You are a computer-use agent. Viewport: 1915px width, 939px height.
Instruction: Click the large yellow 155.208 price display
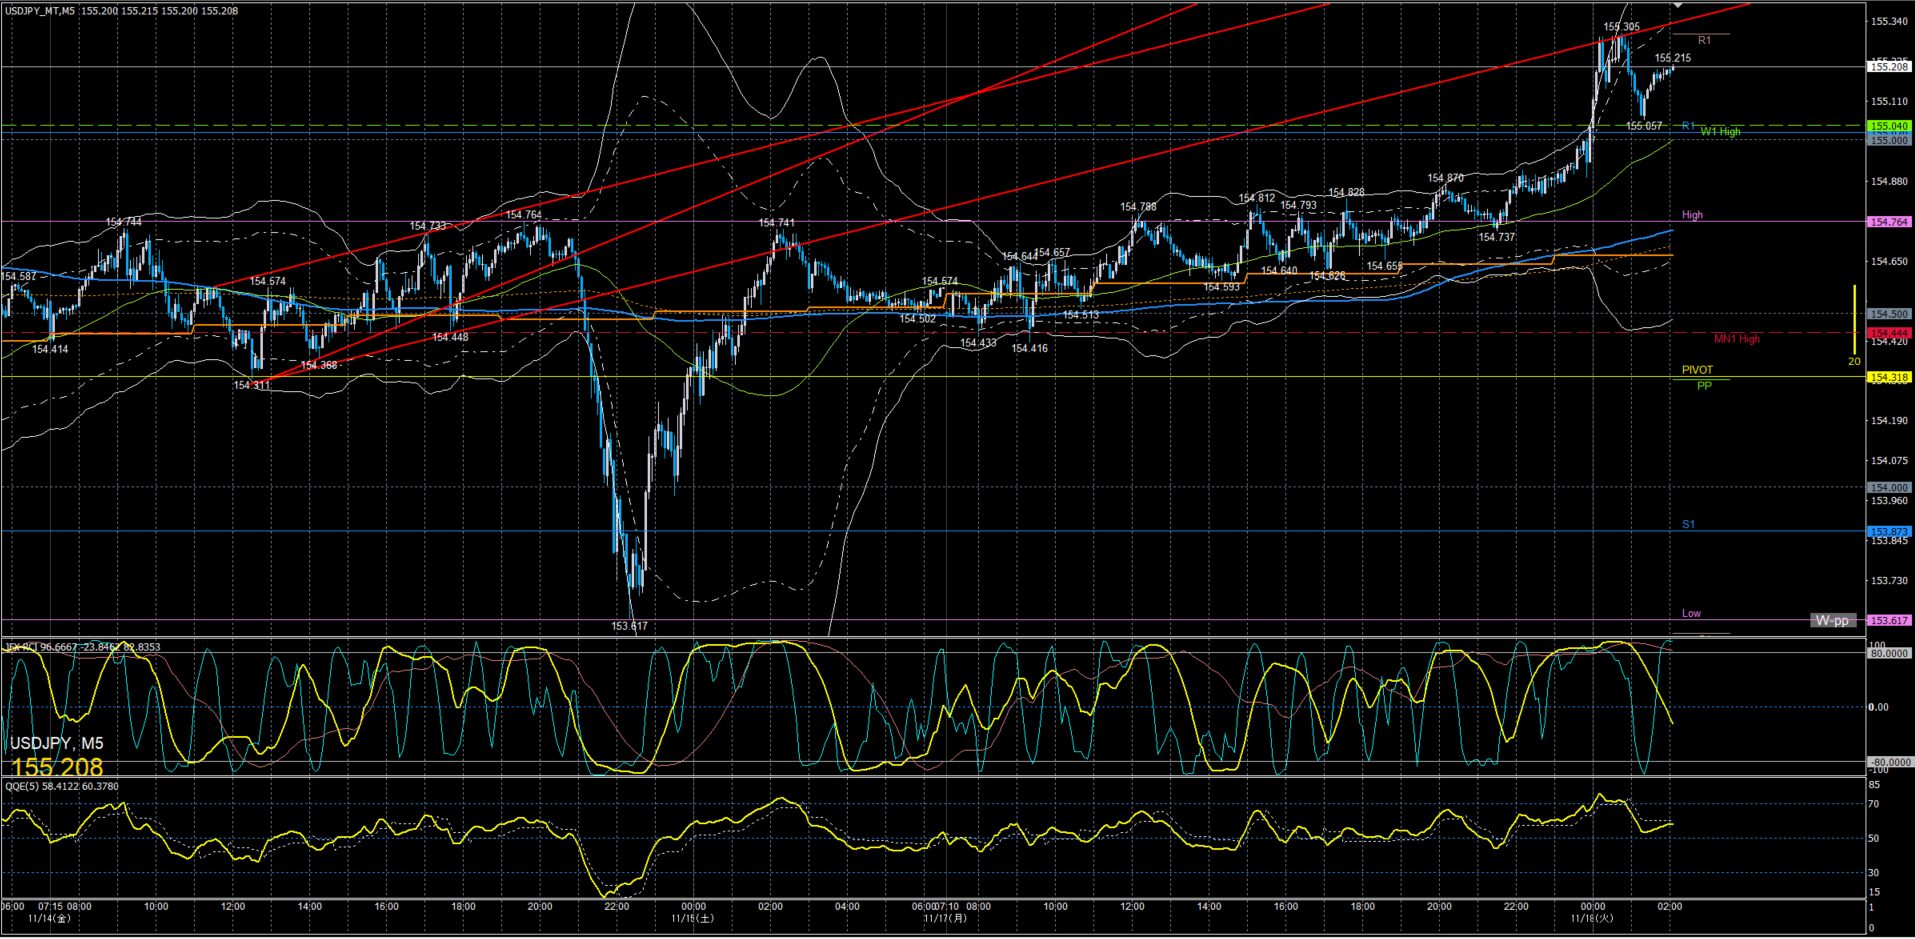click(x=57, y=767)
